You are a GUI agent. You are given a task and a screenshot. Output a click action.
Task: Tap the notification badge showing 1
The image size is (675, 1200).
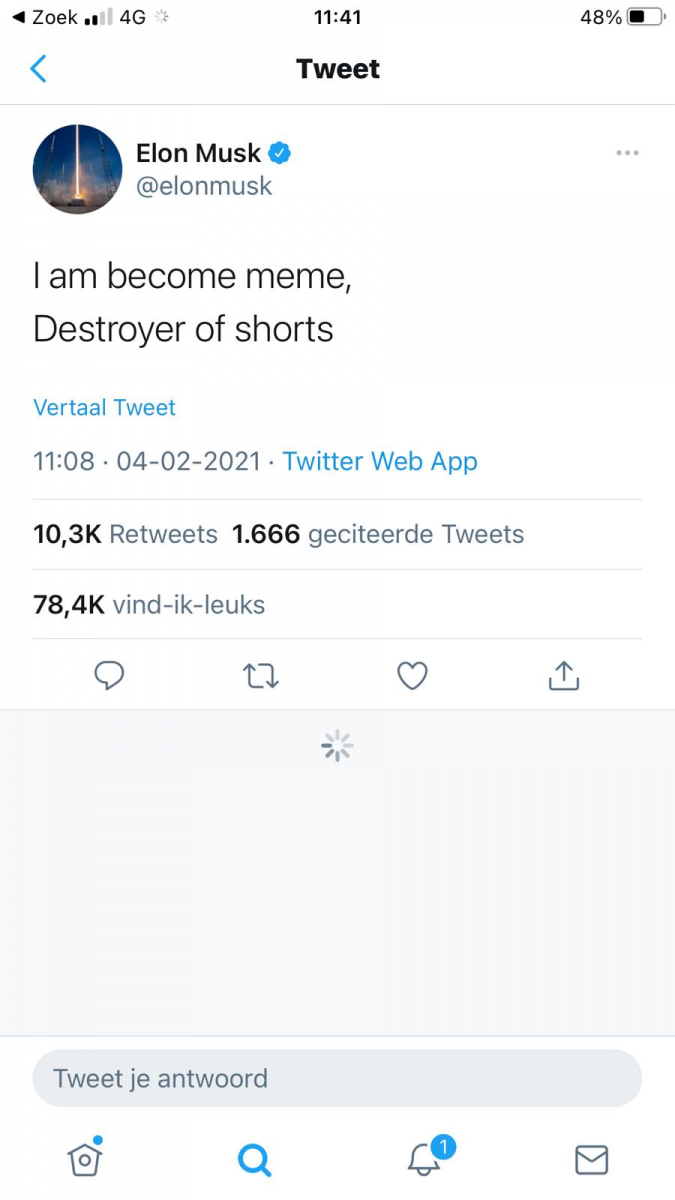(x=443, y=1147)
